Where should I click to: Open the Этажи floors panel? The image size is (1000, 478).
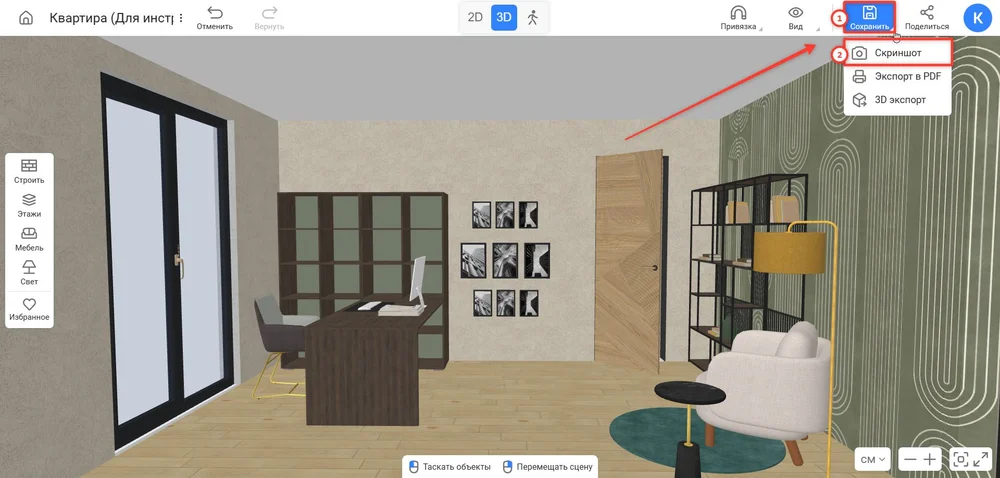tap(29, 205)
